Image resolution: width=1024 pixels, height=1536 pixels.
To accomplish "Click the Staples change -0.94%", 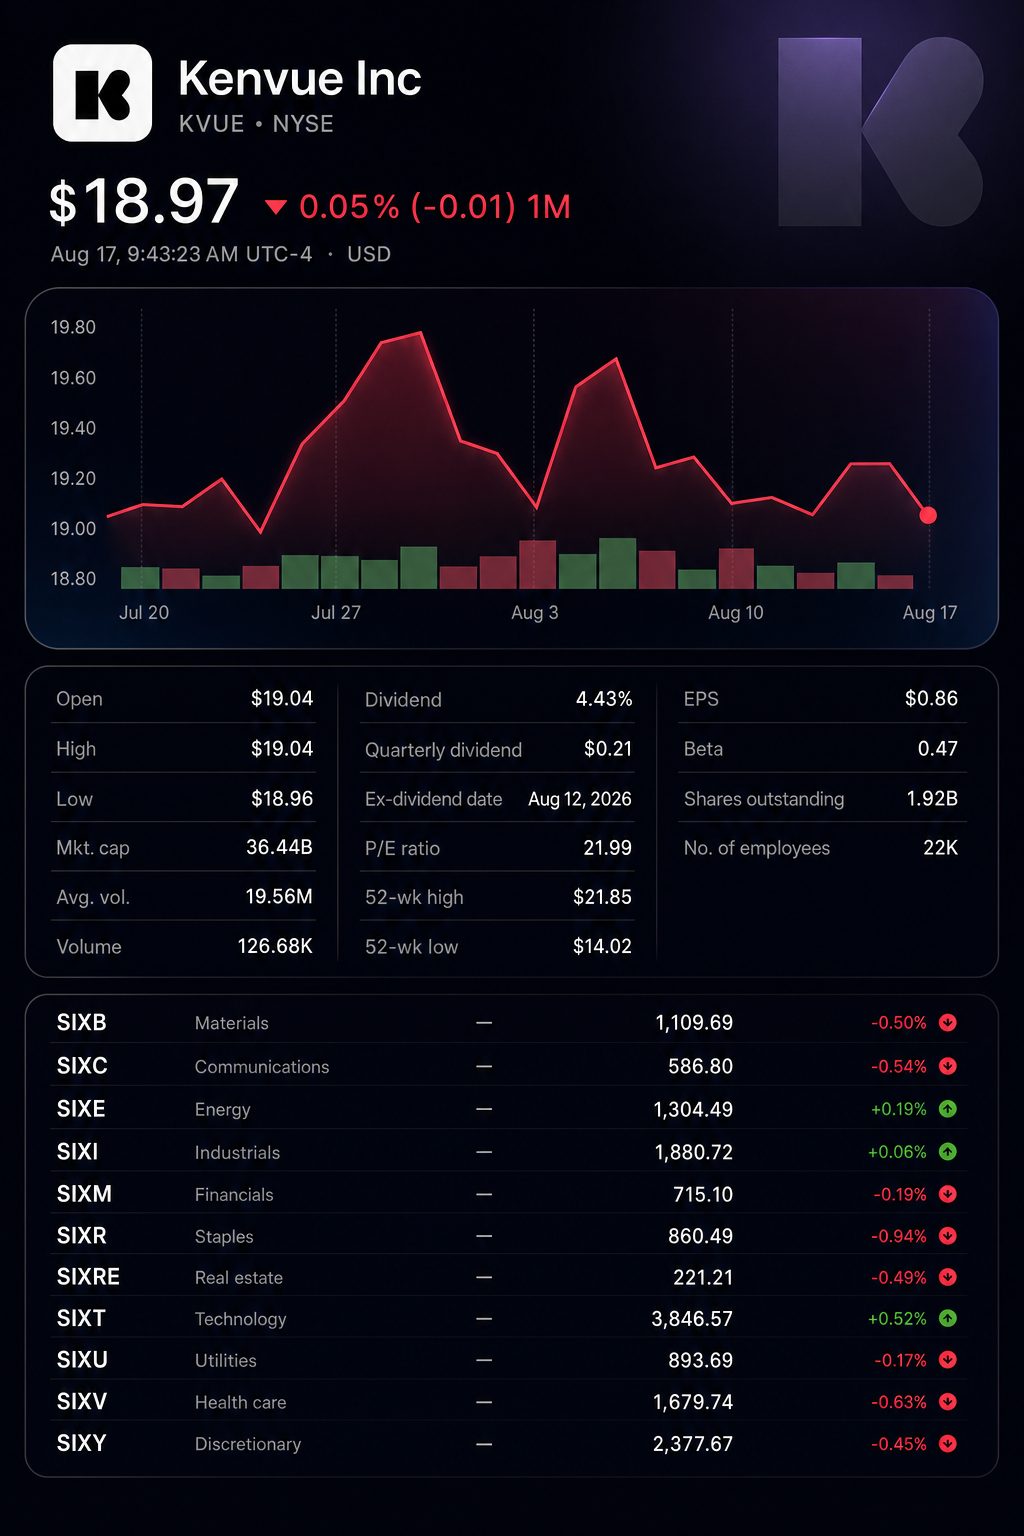I will 899,1236.
